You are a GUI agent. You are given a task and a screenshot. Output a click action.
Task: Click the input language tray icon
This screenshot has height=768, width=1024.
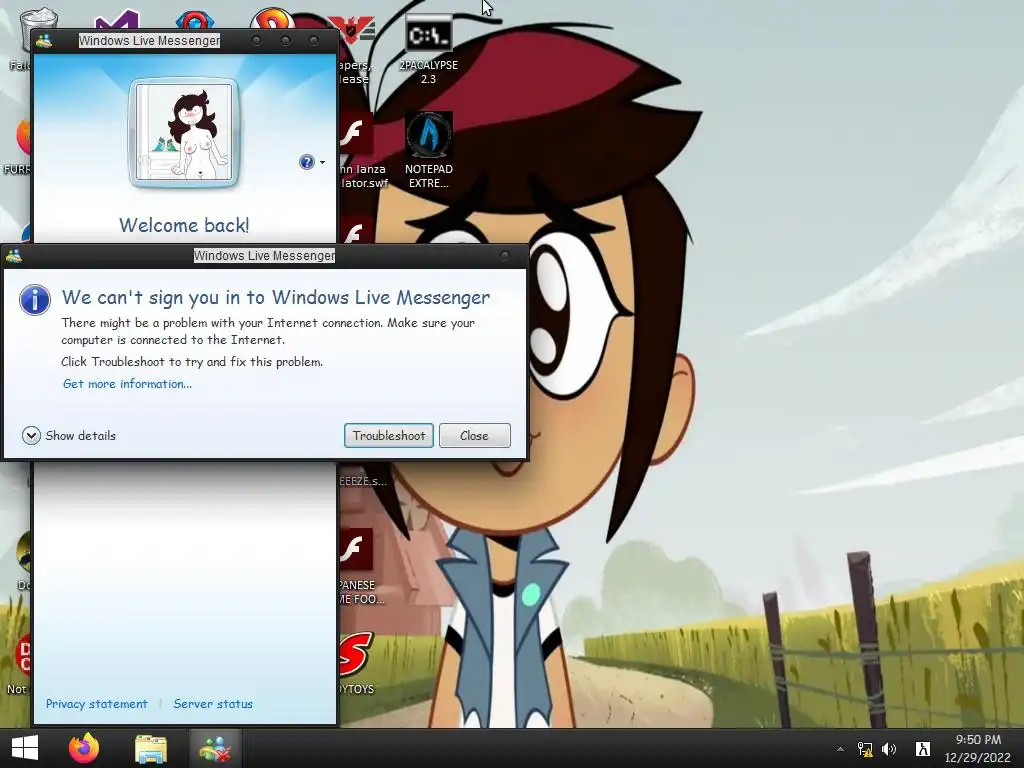[922, 749]
